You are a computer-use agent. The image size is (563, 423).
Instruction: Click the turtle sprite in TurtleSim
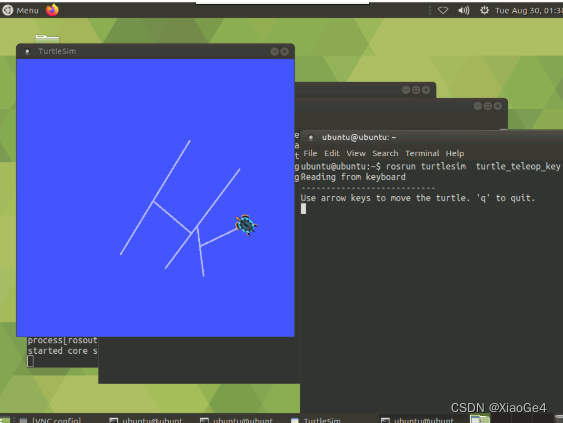[x=246, y=225]
